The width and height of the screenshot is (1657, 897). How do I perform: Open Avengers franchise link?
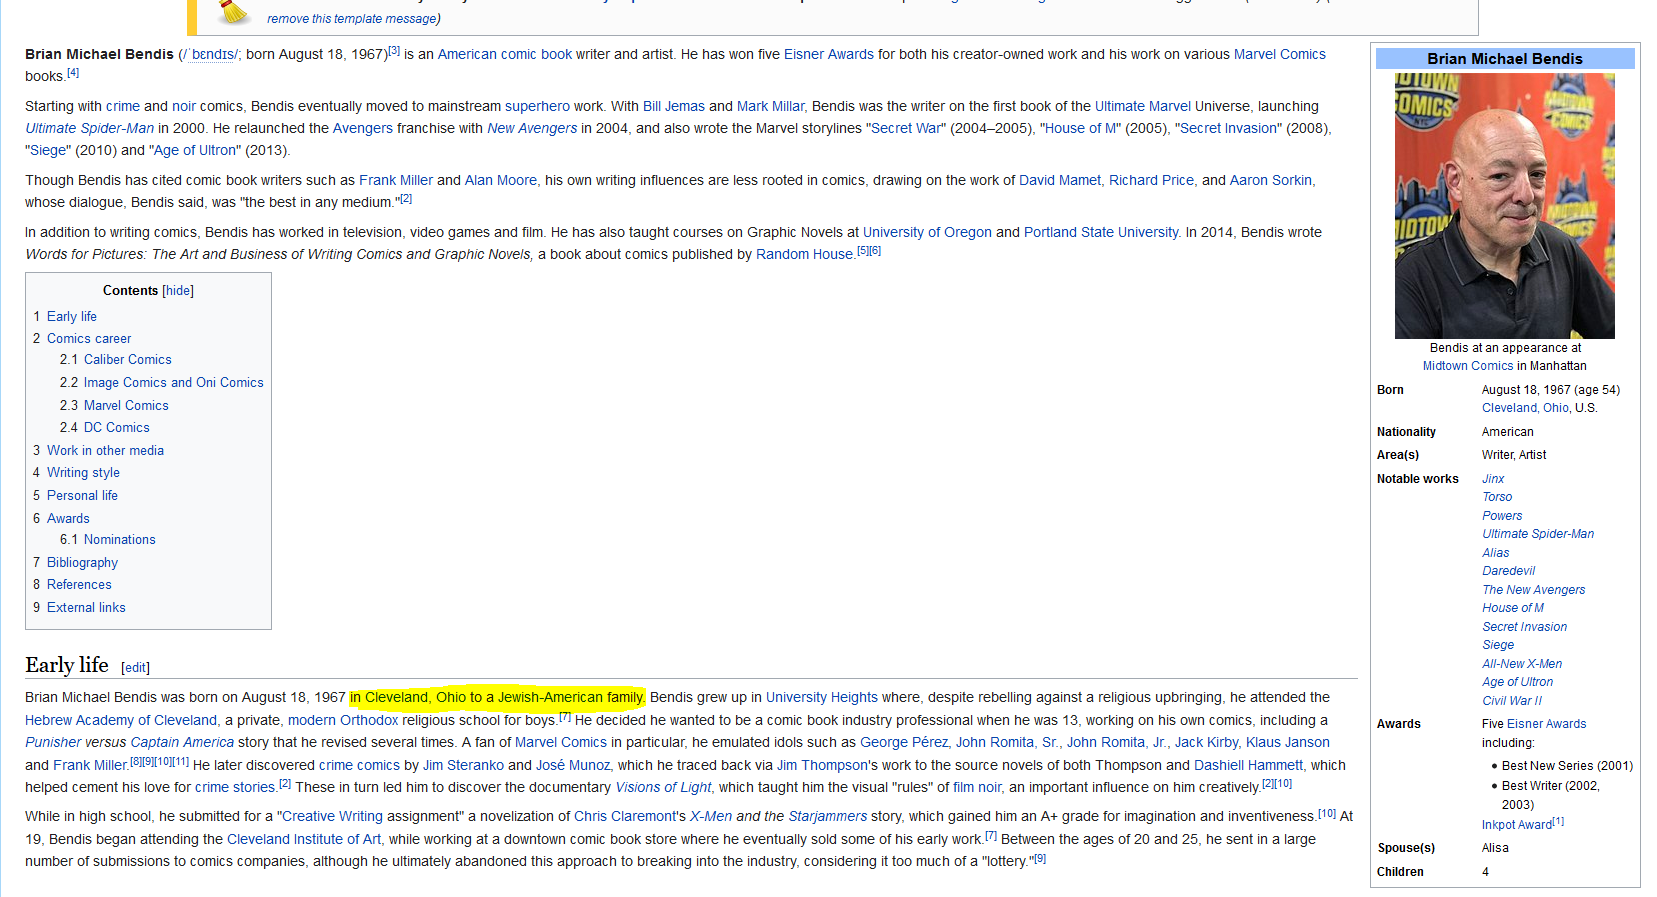pos(363,129)
